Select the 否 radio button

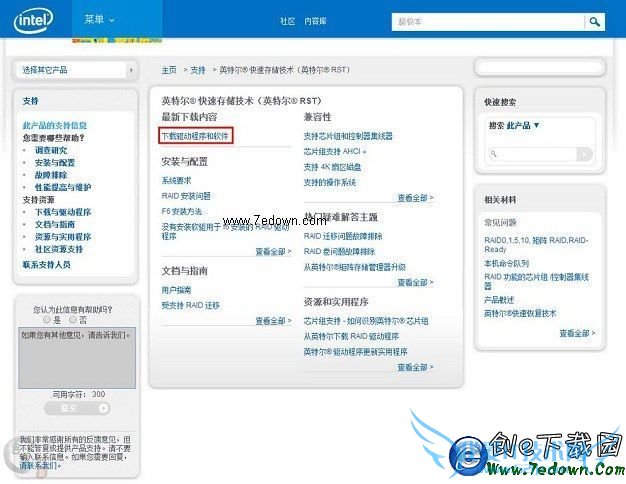tap(73, 319)
